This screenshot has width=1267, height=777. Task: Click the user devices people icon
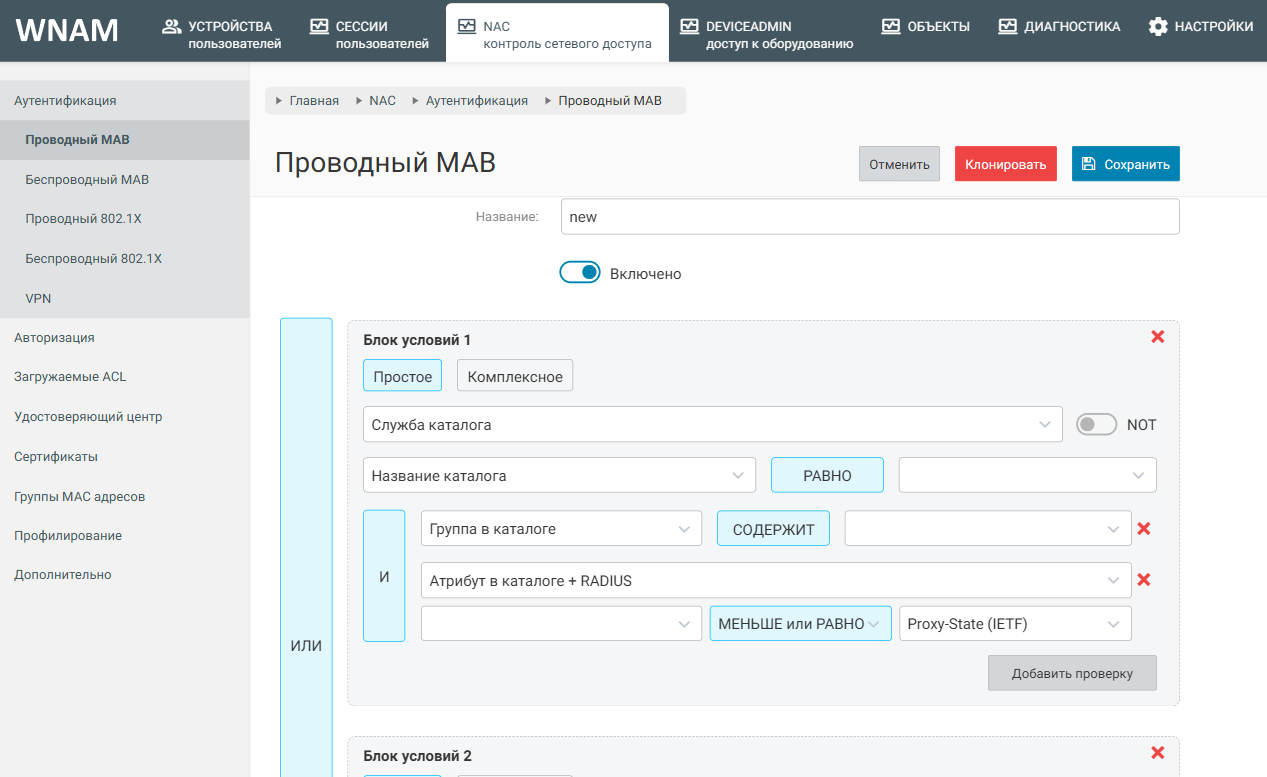(171, 26)
